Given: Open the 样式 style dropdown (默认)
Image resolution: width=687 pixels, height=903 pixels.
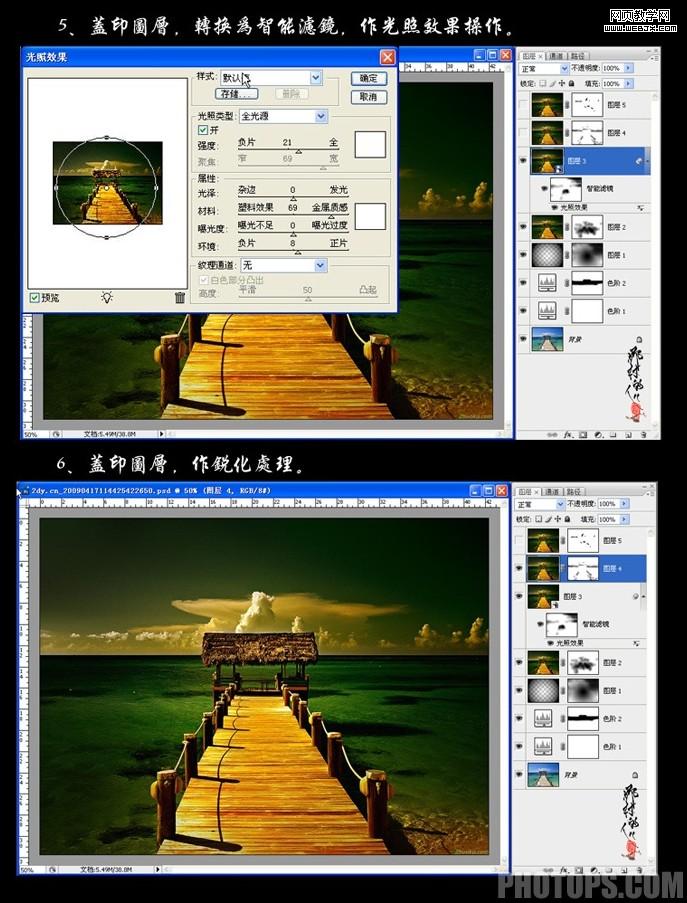Looking at the screenshot, I should pos(316,77).
